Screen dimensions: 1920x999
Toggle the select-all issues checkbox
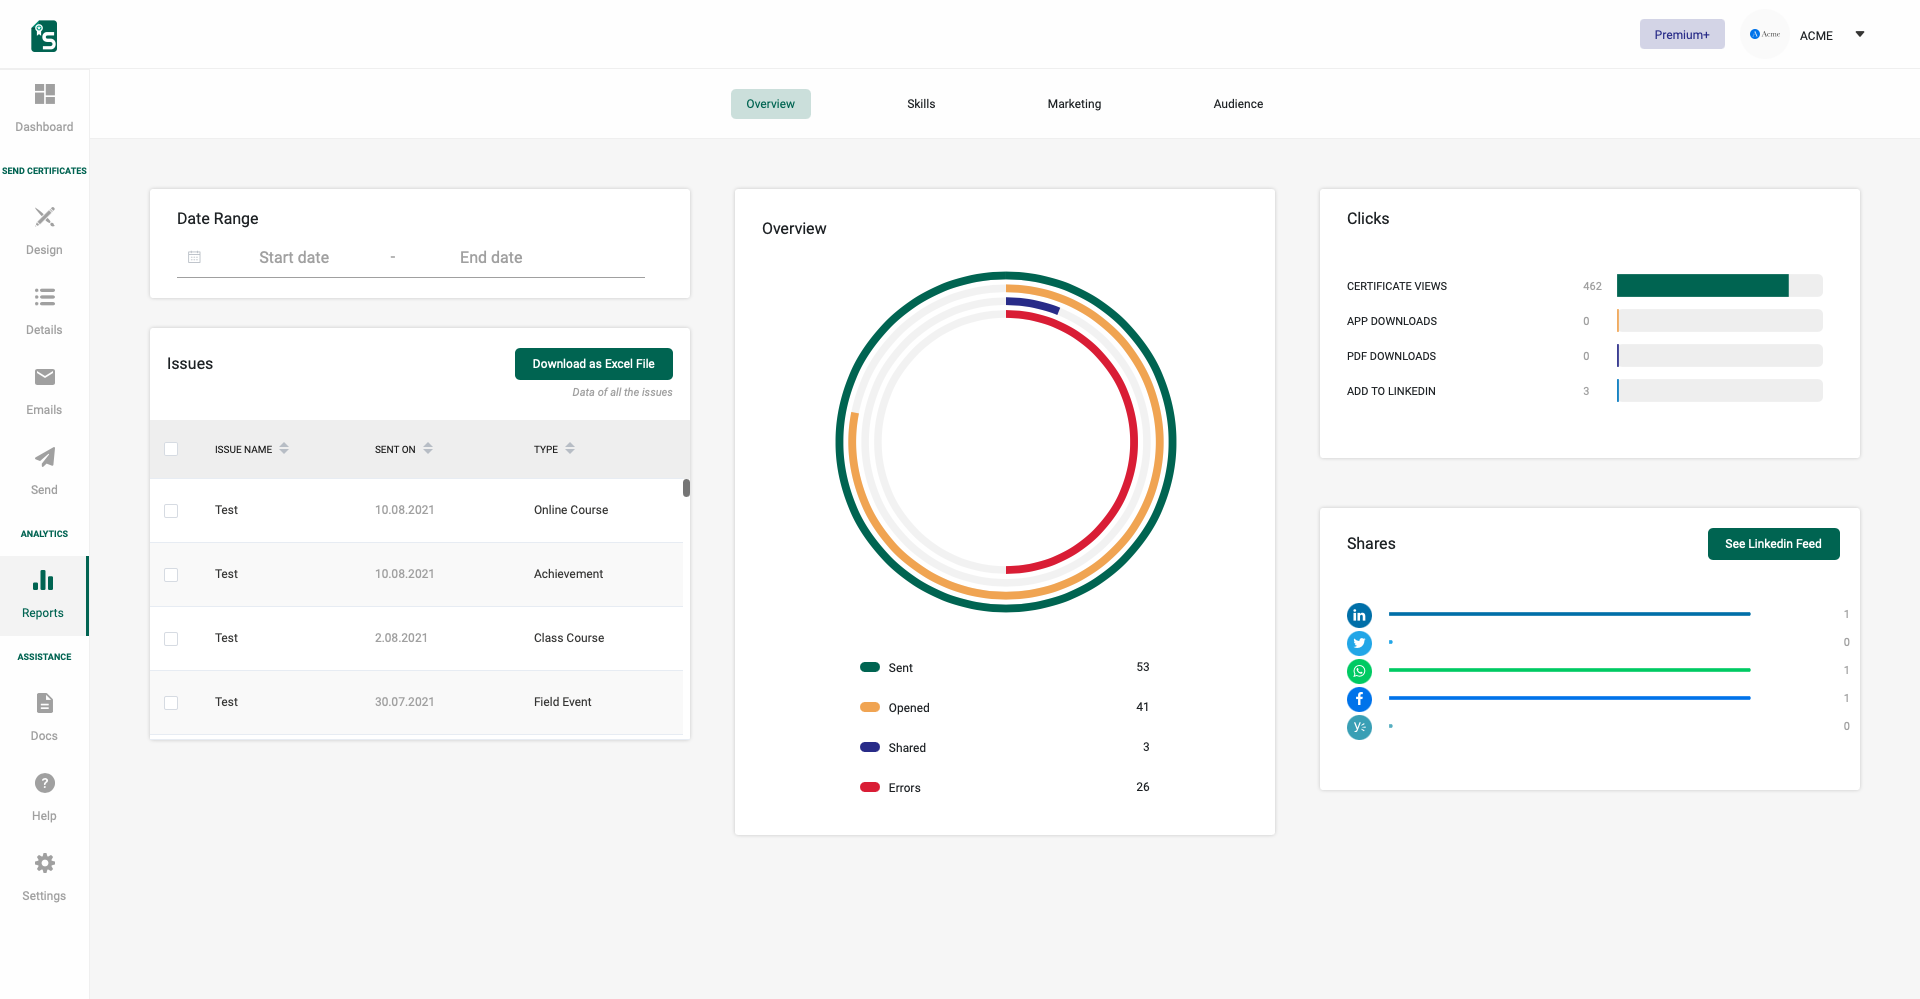tap(171, 449)
